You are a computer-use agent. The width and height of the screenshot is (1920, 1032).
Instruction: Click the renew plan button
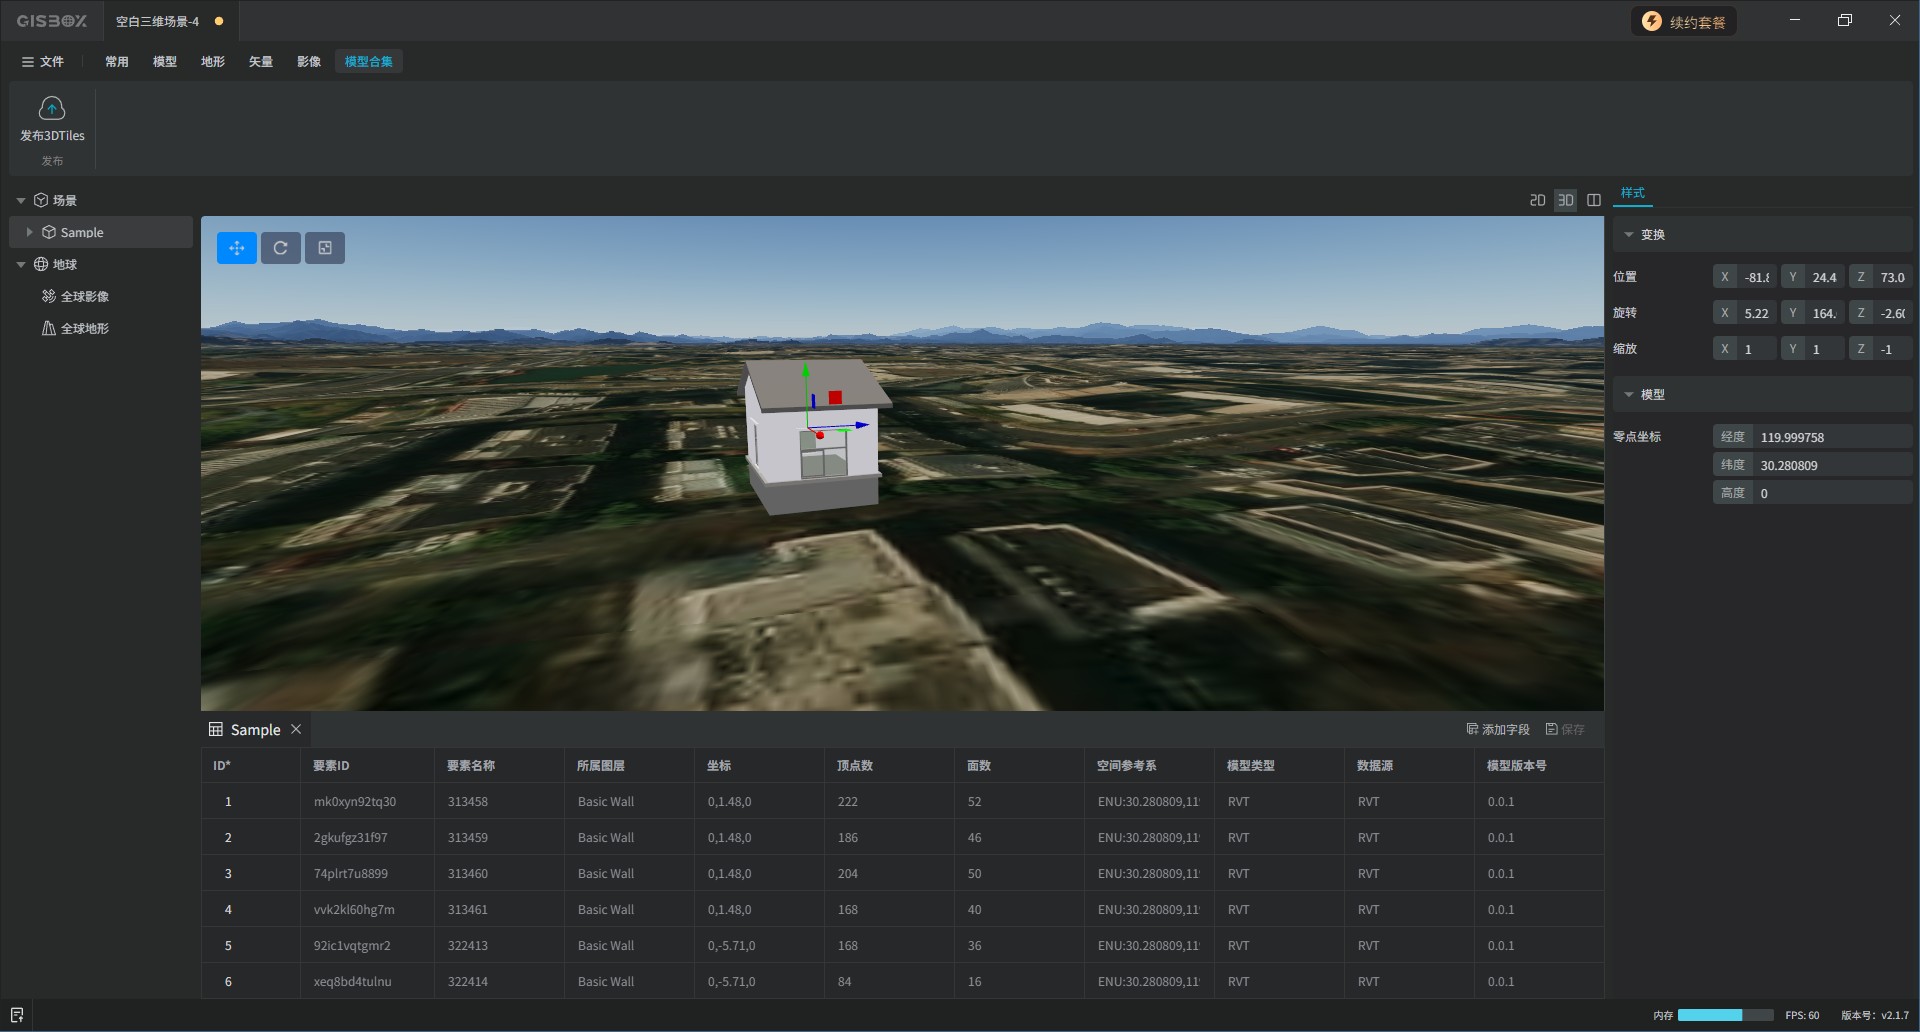[x=1684, y=21]
